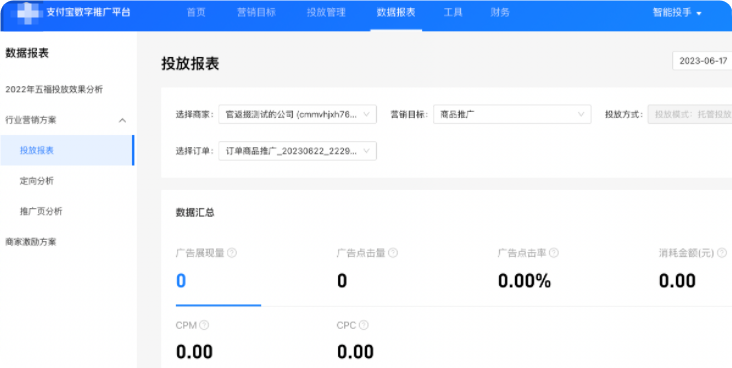Click the 数据汇总 section title

click(x=195, y=212)
